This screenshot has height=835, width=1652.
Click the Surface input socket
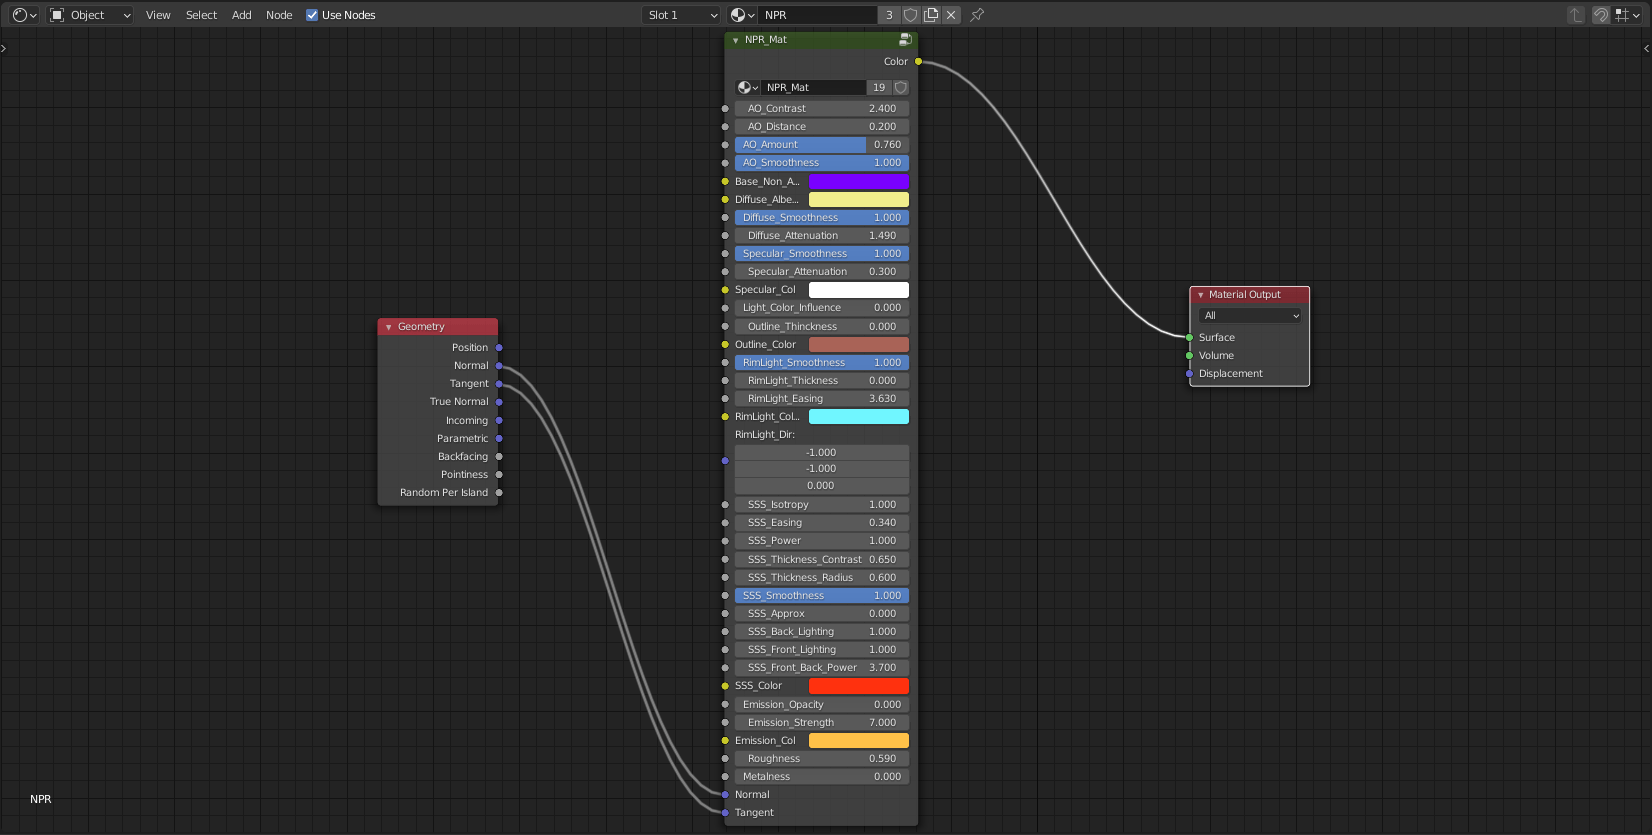pos(1189,338)
